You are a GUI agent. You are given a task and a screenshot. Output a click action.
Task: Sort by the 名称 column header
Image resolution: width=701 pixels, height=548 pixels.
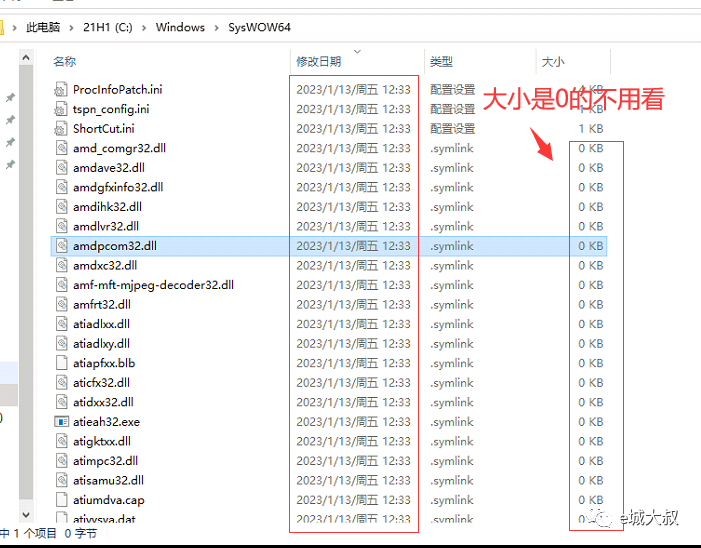point(65,62)
